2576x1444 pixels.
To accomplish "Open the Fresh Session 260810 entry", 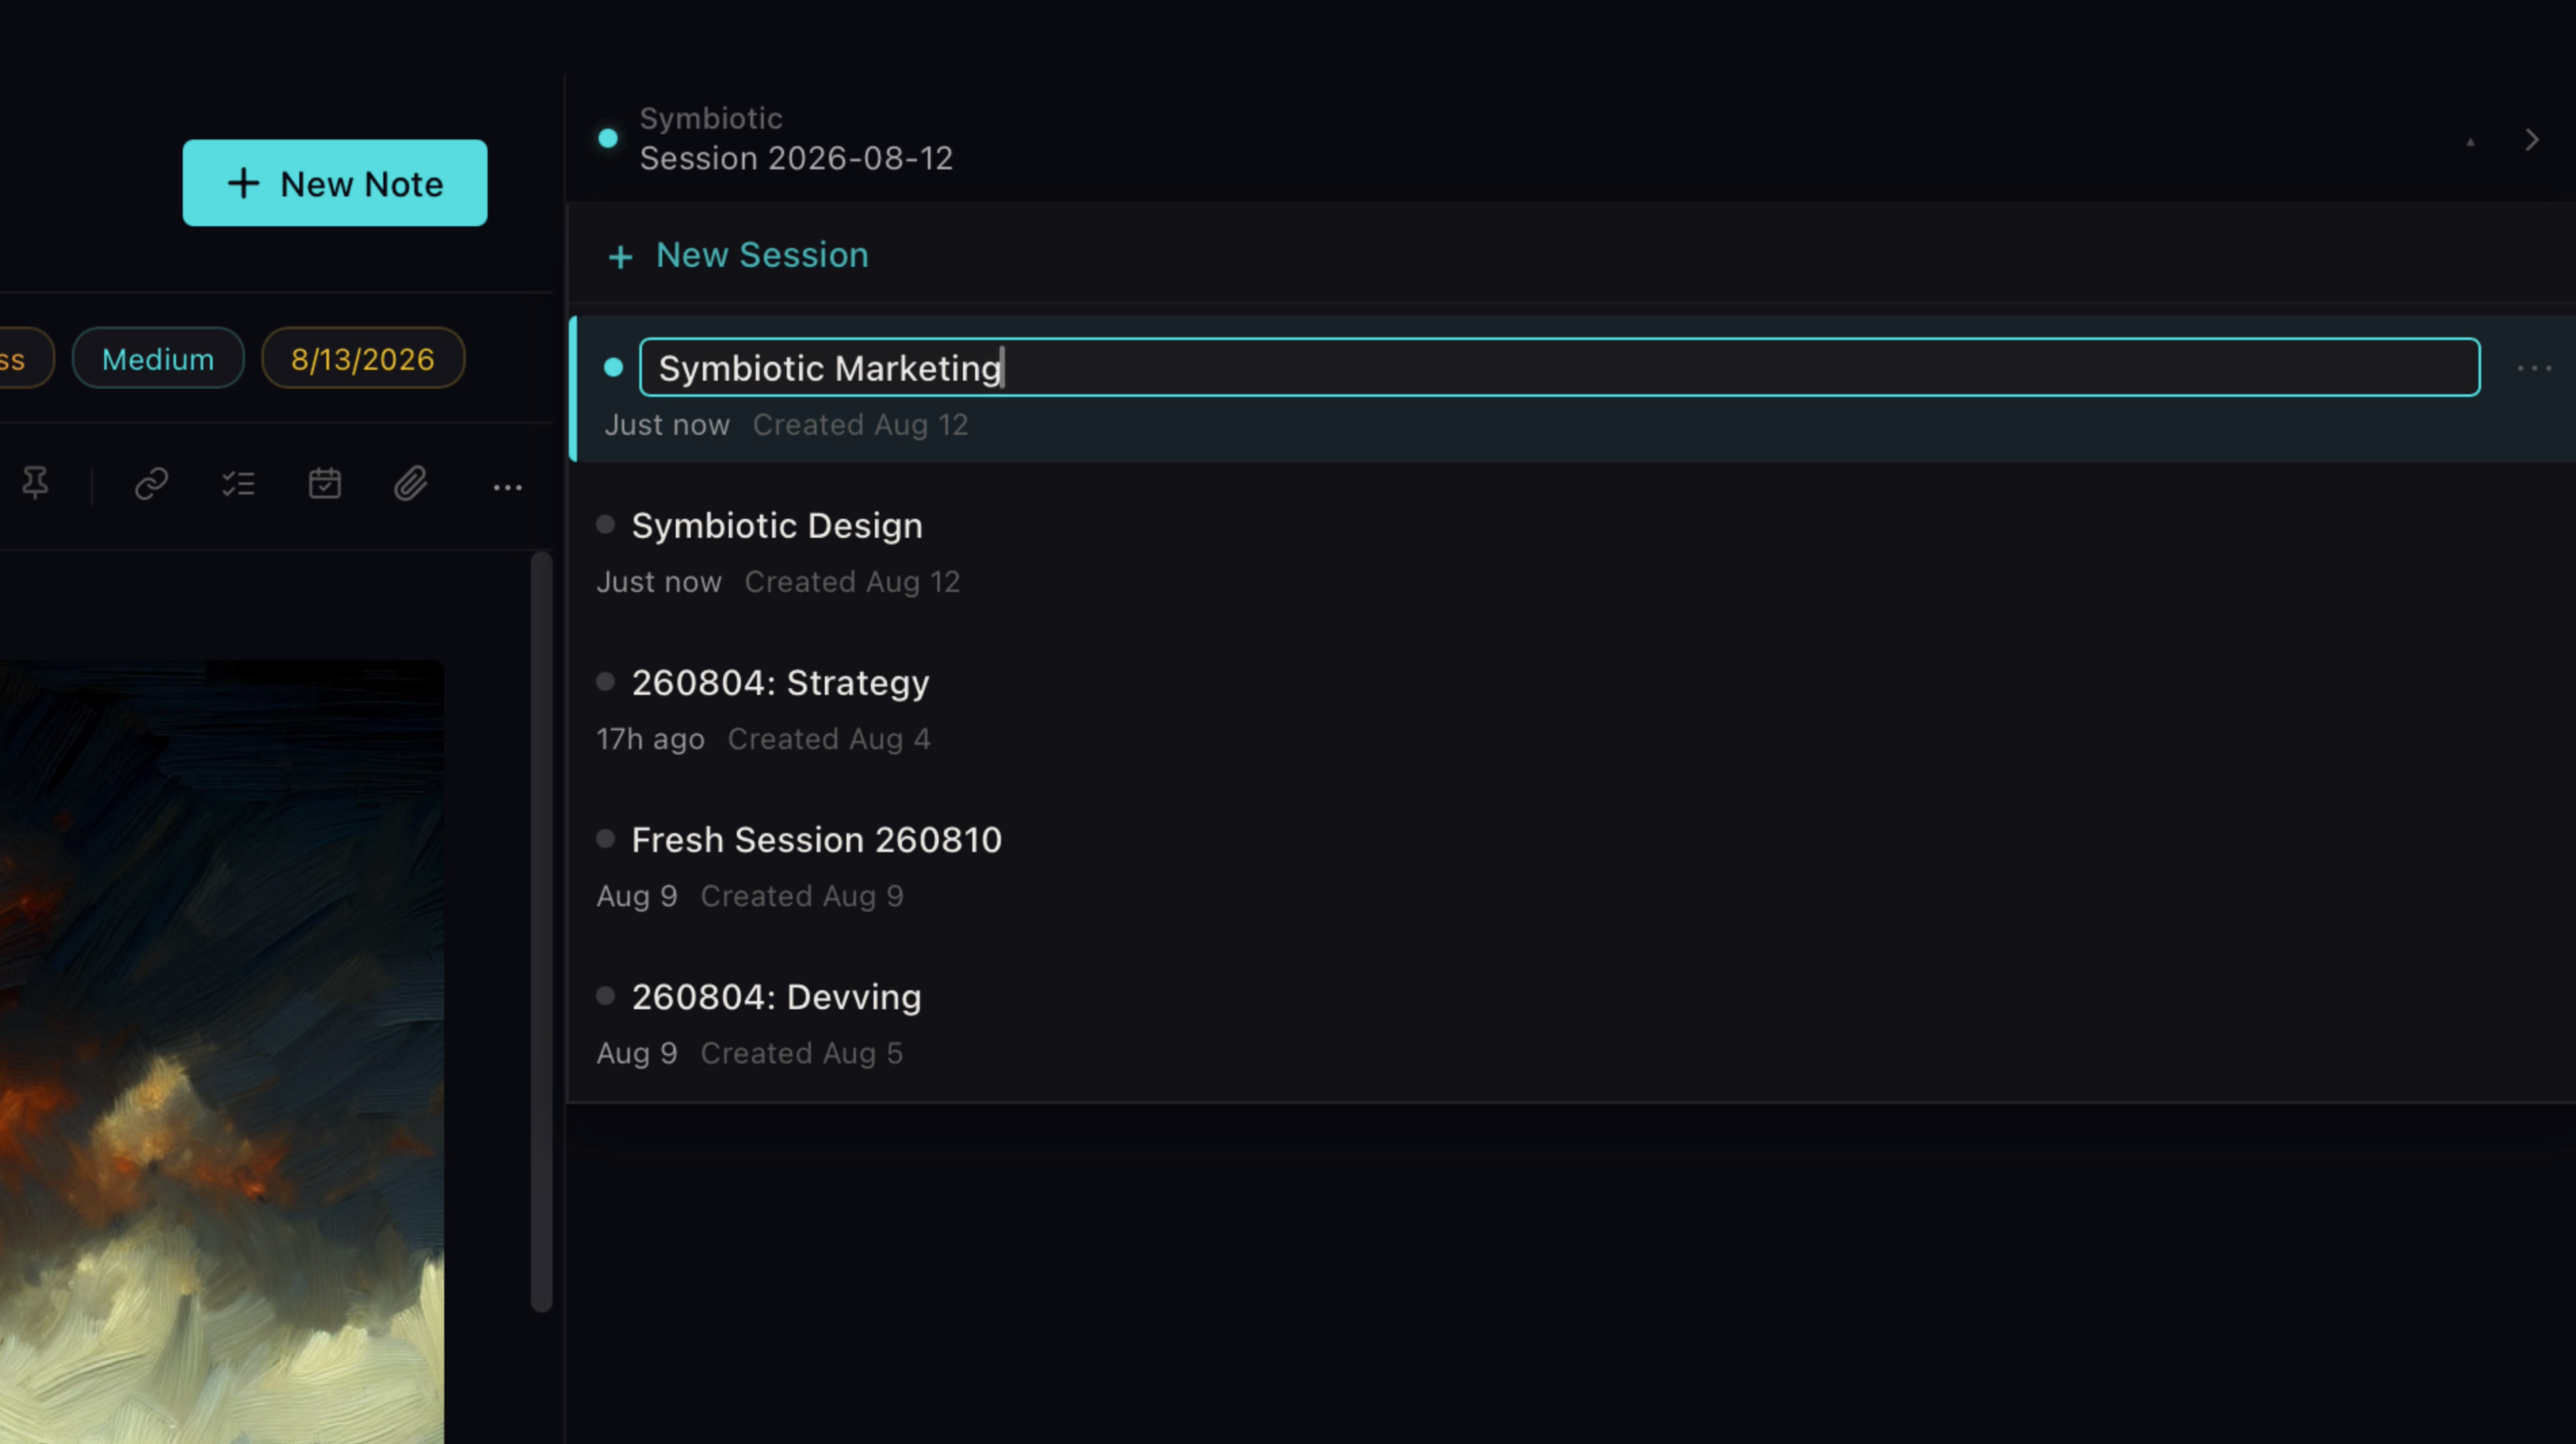I will [1571, 866].
